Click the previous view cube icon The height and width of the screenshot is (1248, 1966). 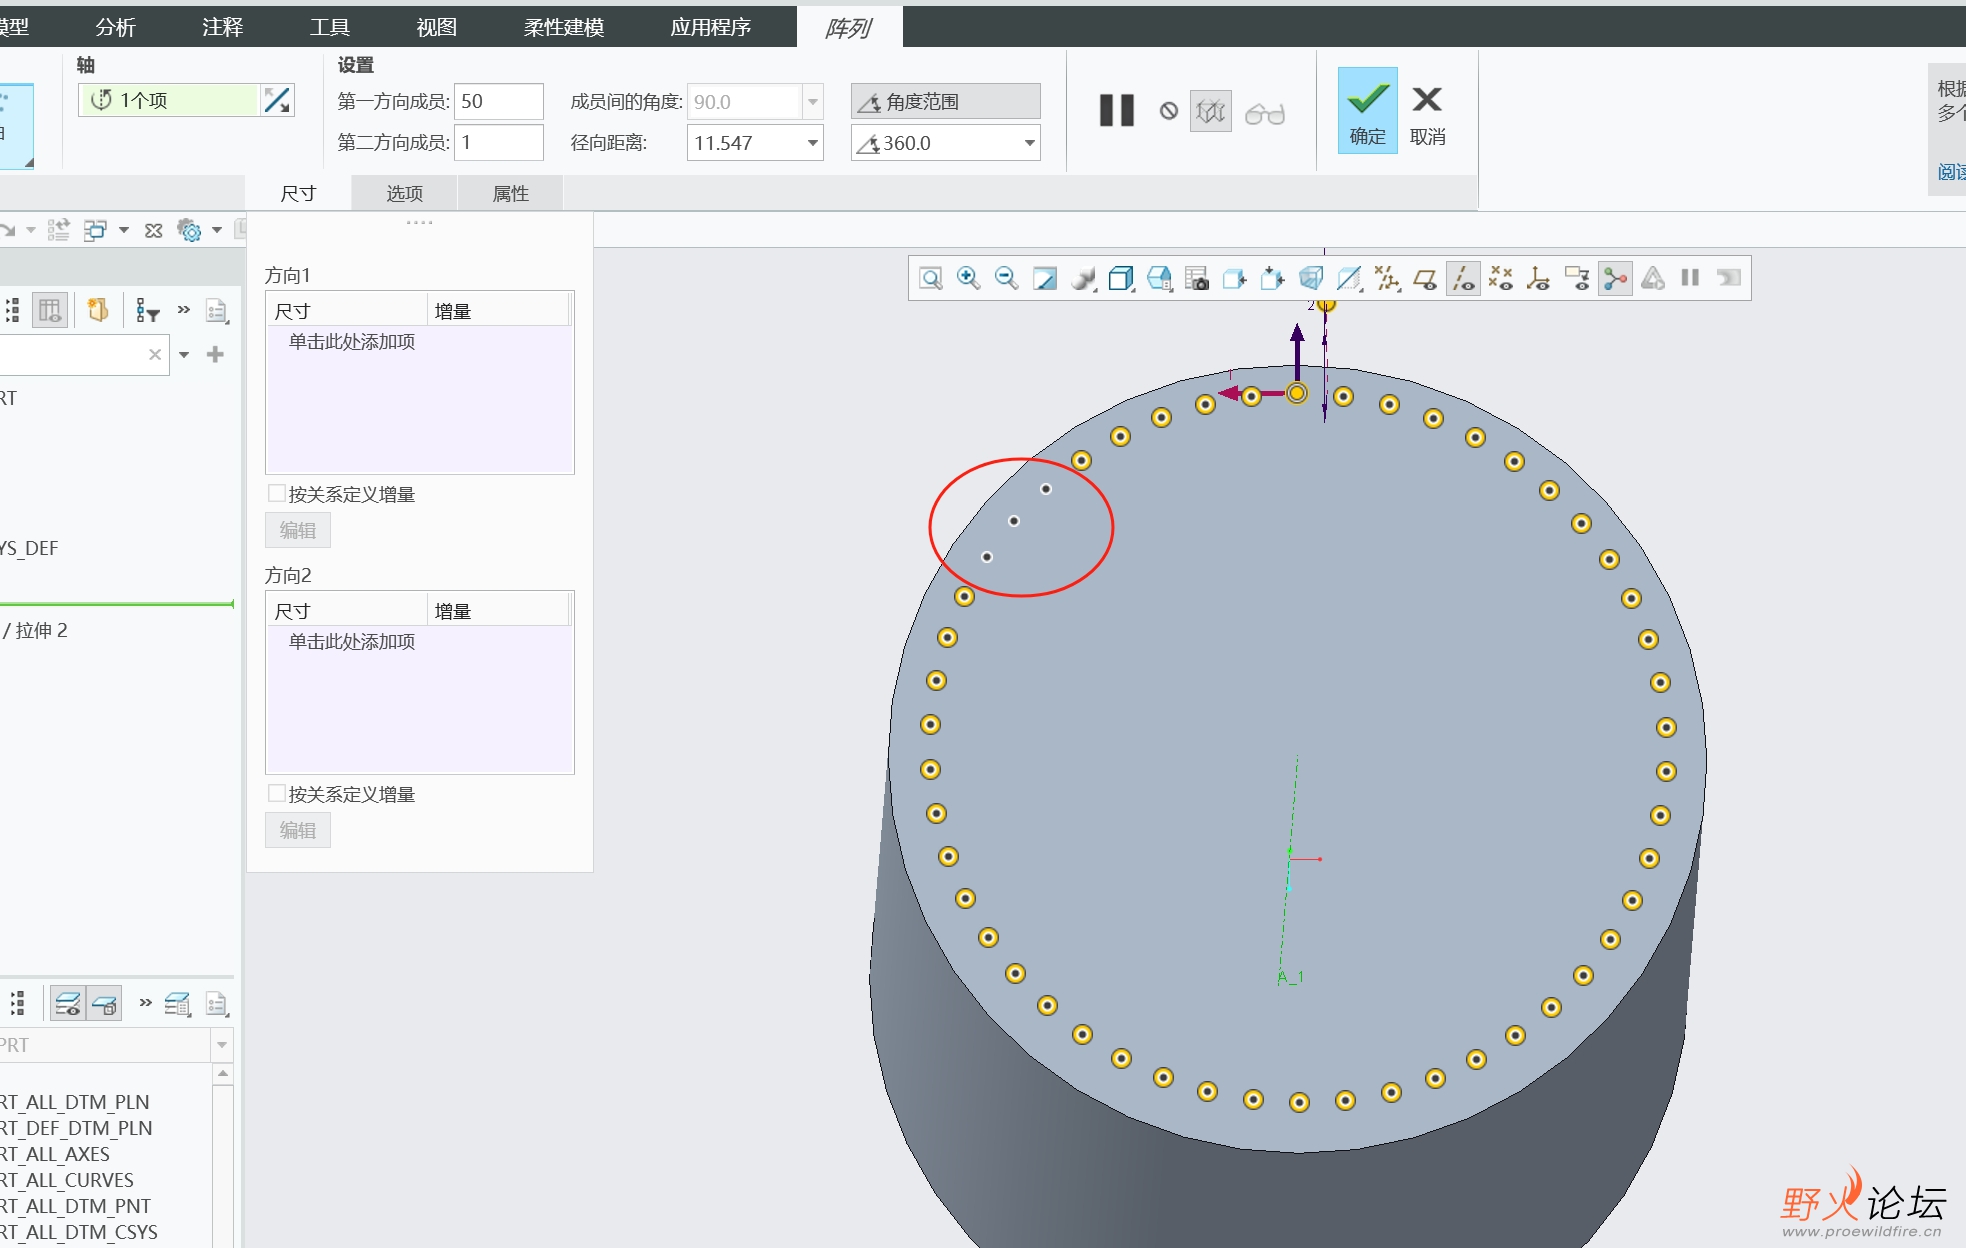[1235, 278]
